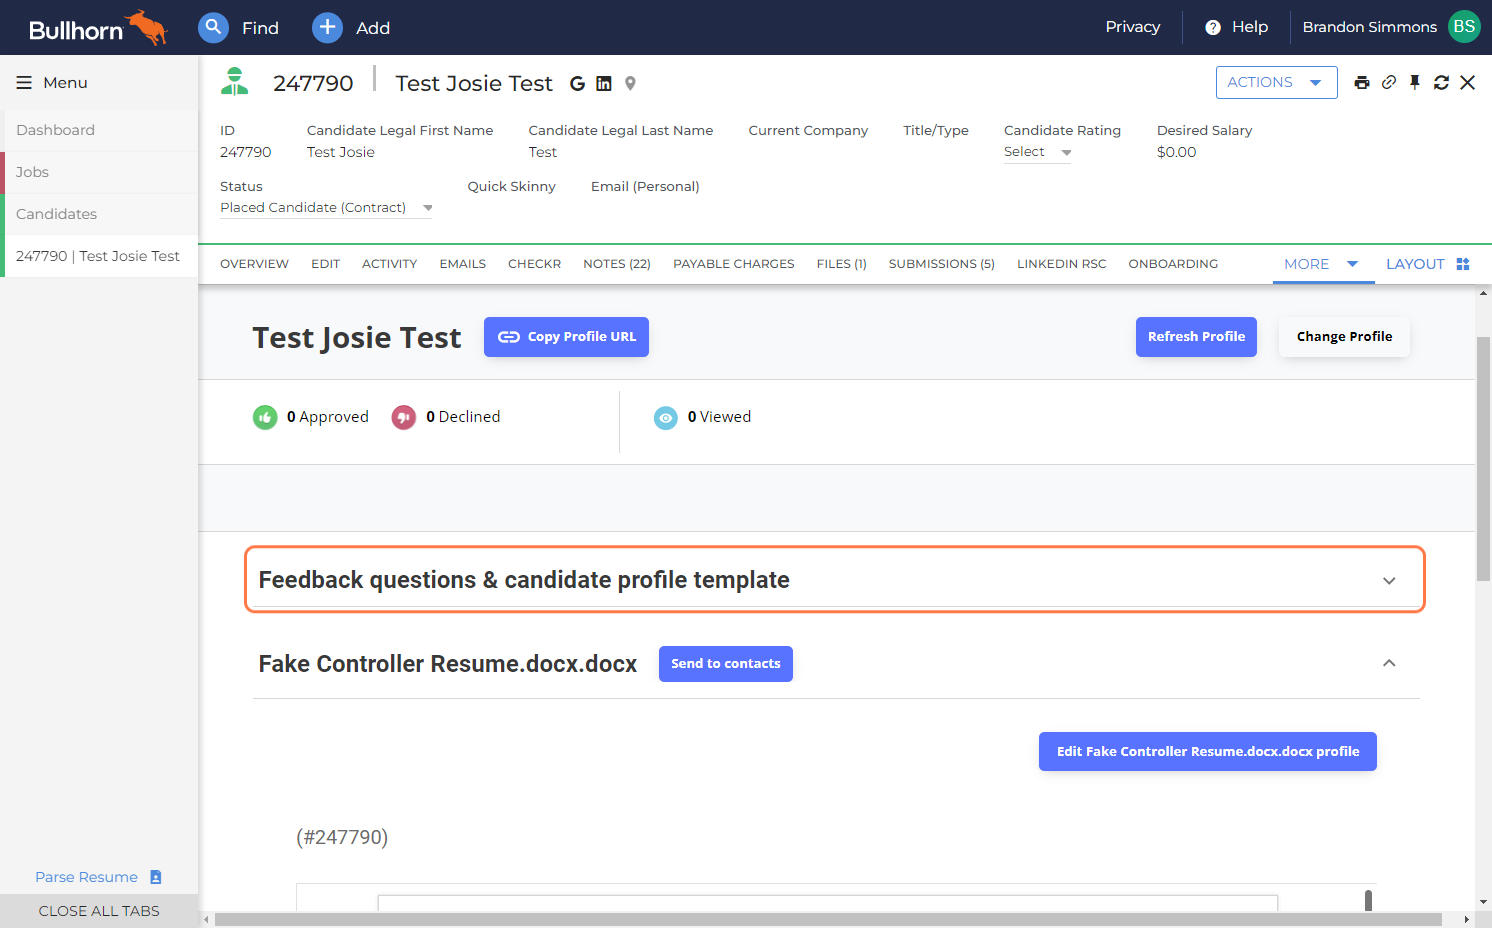Click the copy link chain icon
This screenshot has height=928, width=1492.
[1389, 82]
